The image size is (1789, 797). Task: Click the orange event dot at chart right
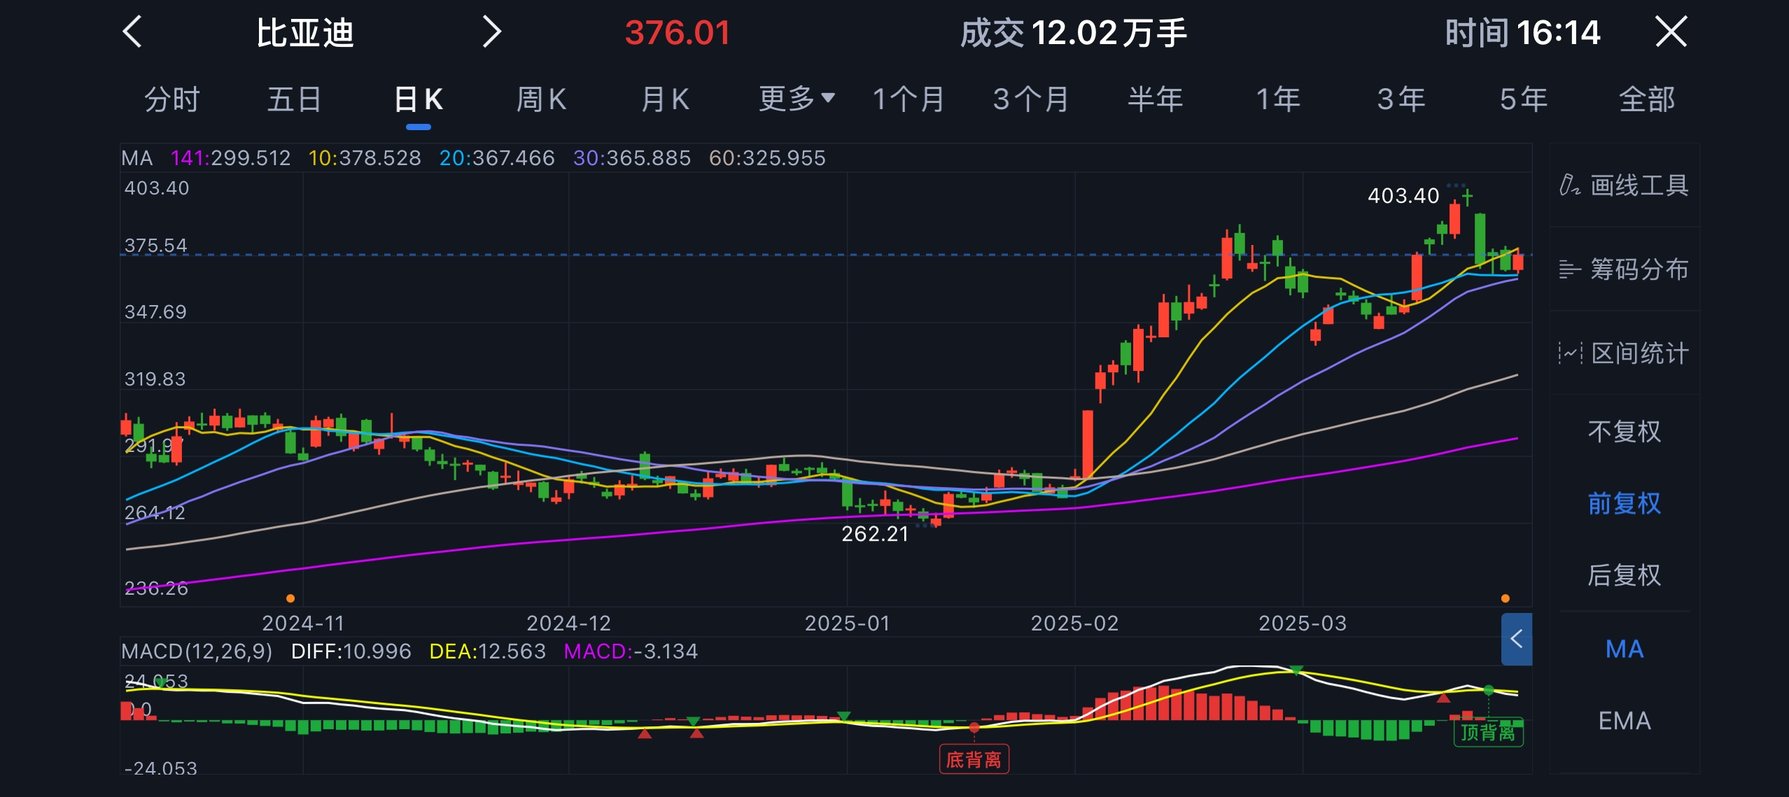click(1505, 598)
